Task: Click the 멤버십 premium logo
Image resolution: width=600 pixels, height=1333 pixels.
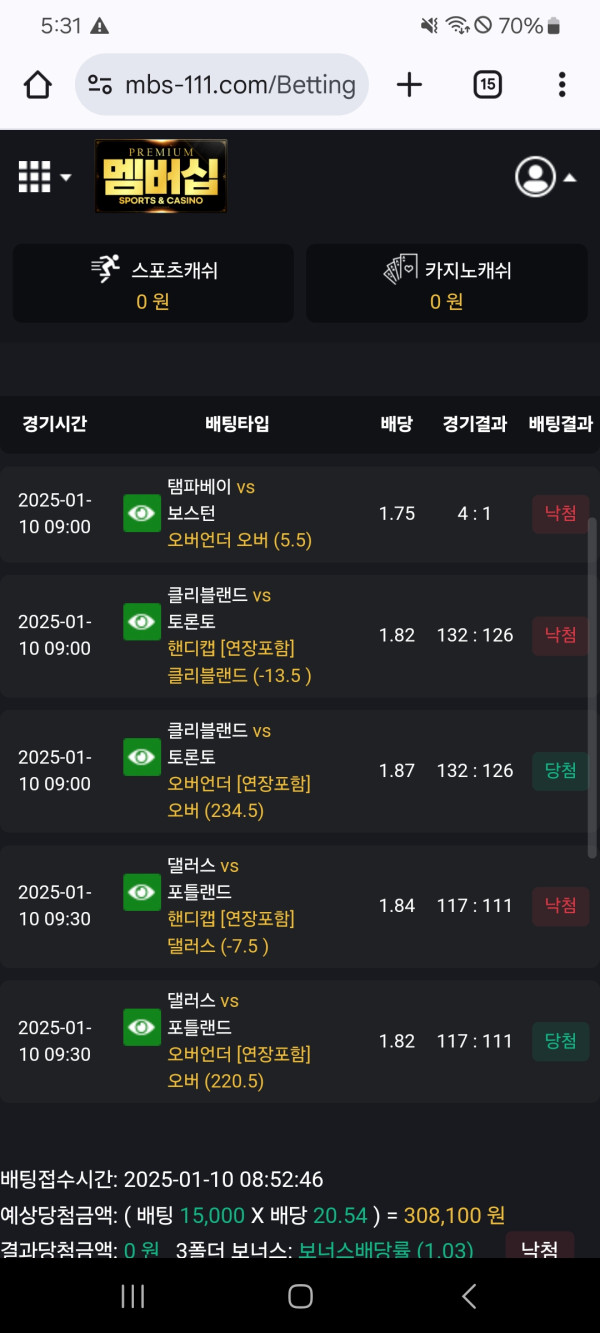Action: [x=160, y=177]
